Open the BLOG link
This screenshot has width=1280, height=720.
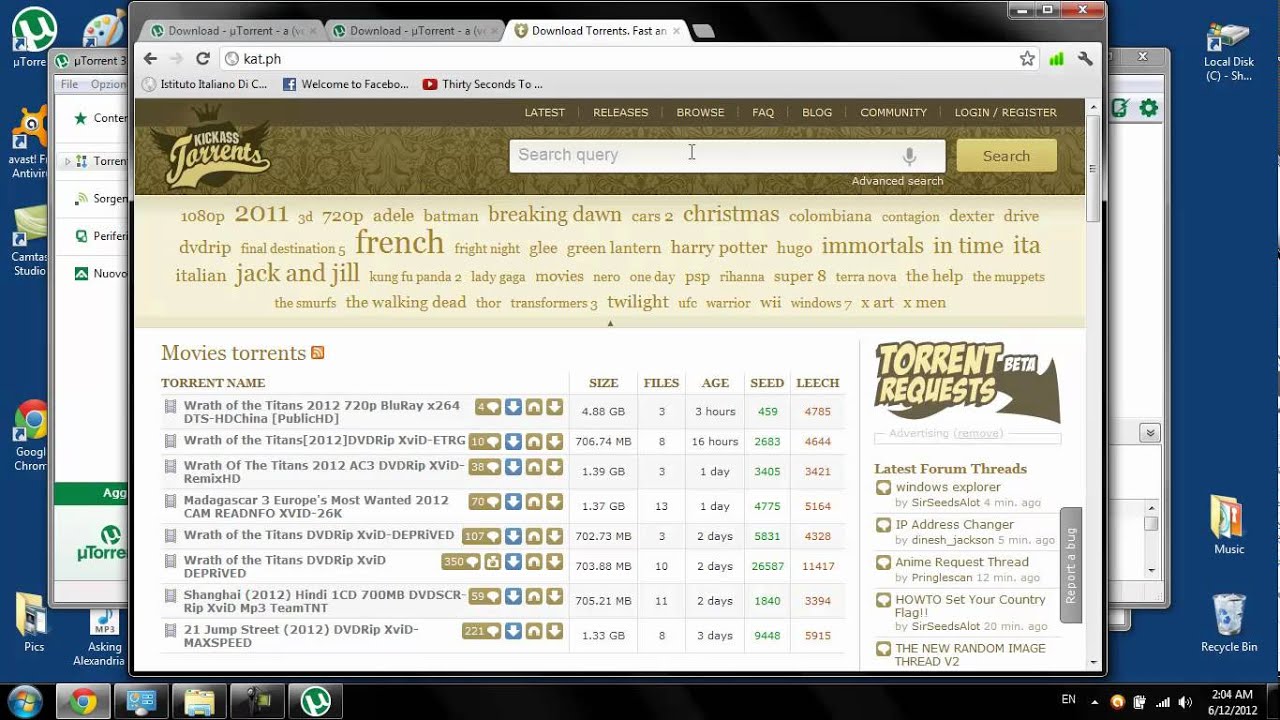point(817,112)
